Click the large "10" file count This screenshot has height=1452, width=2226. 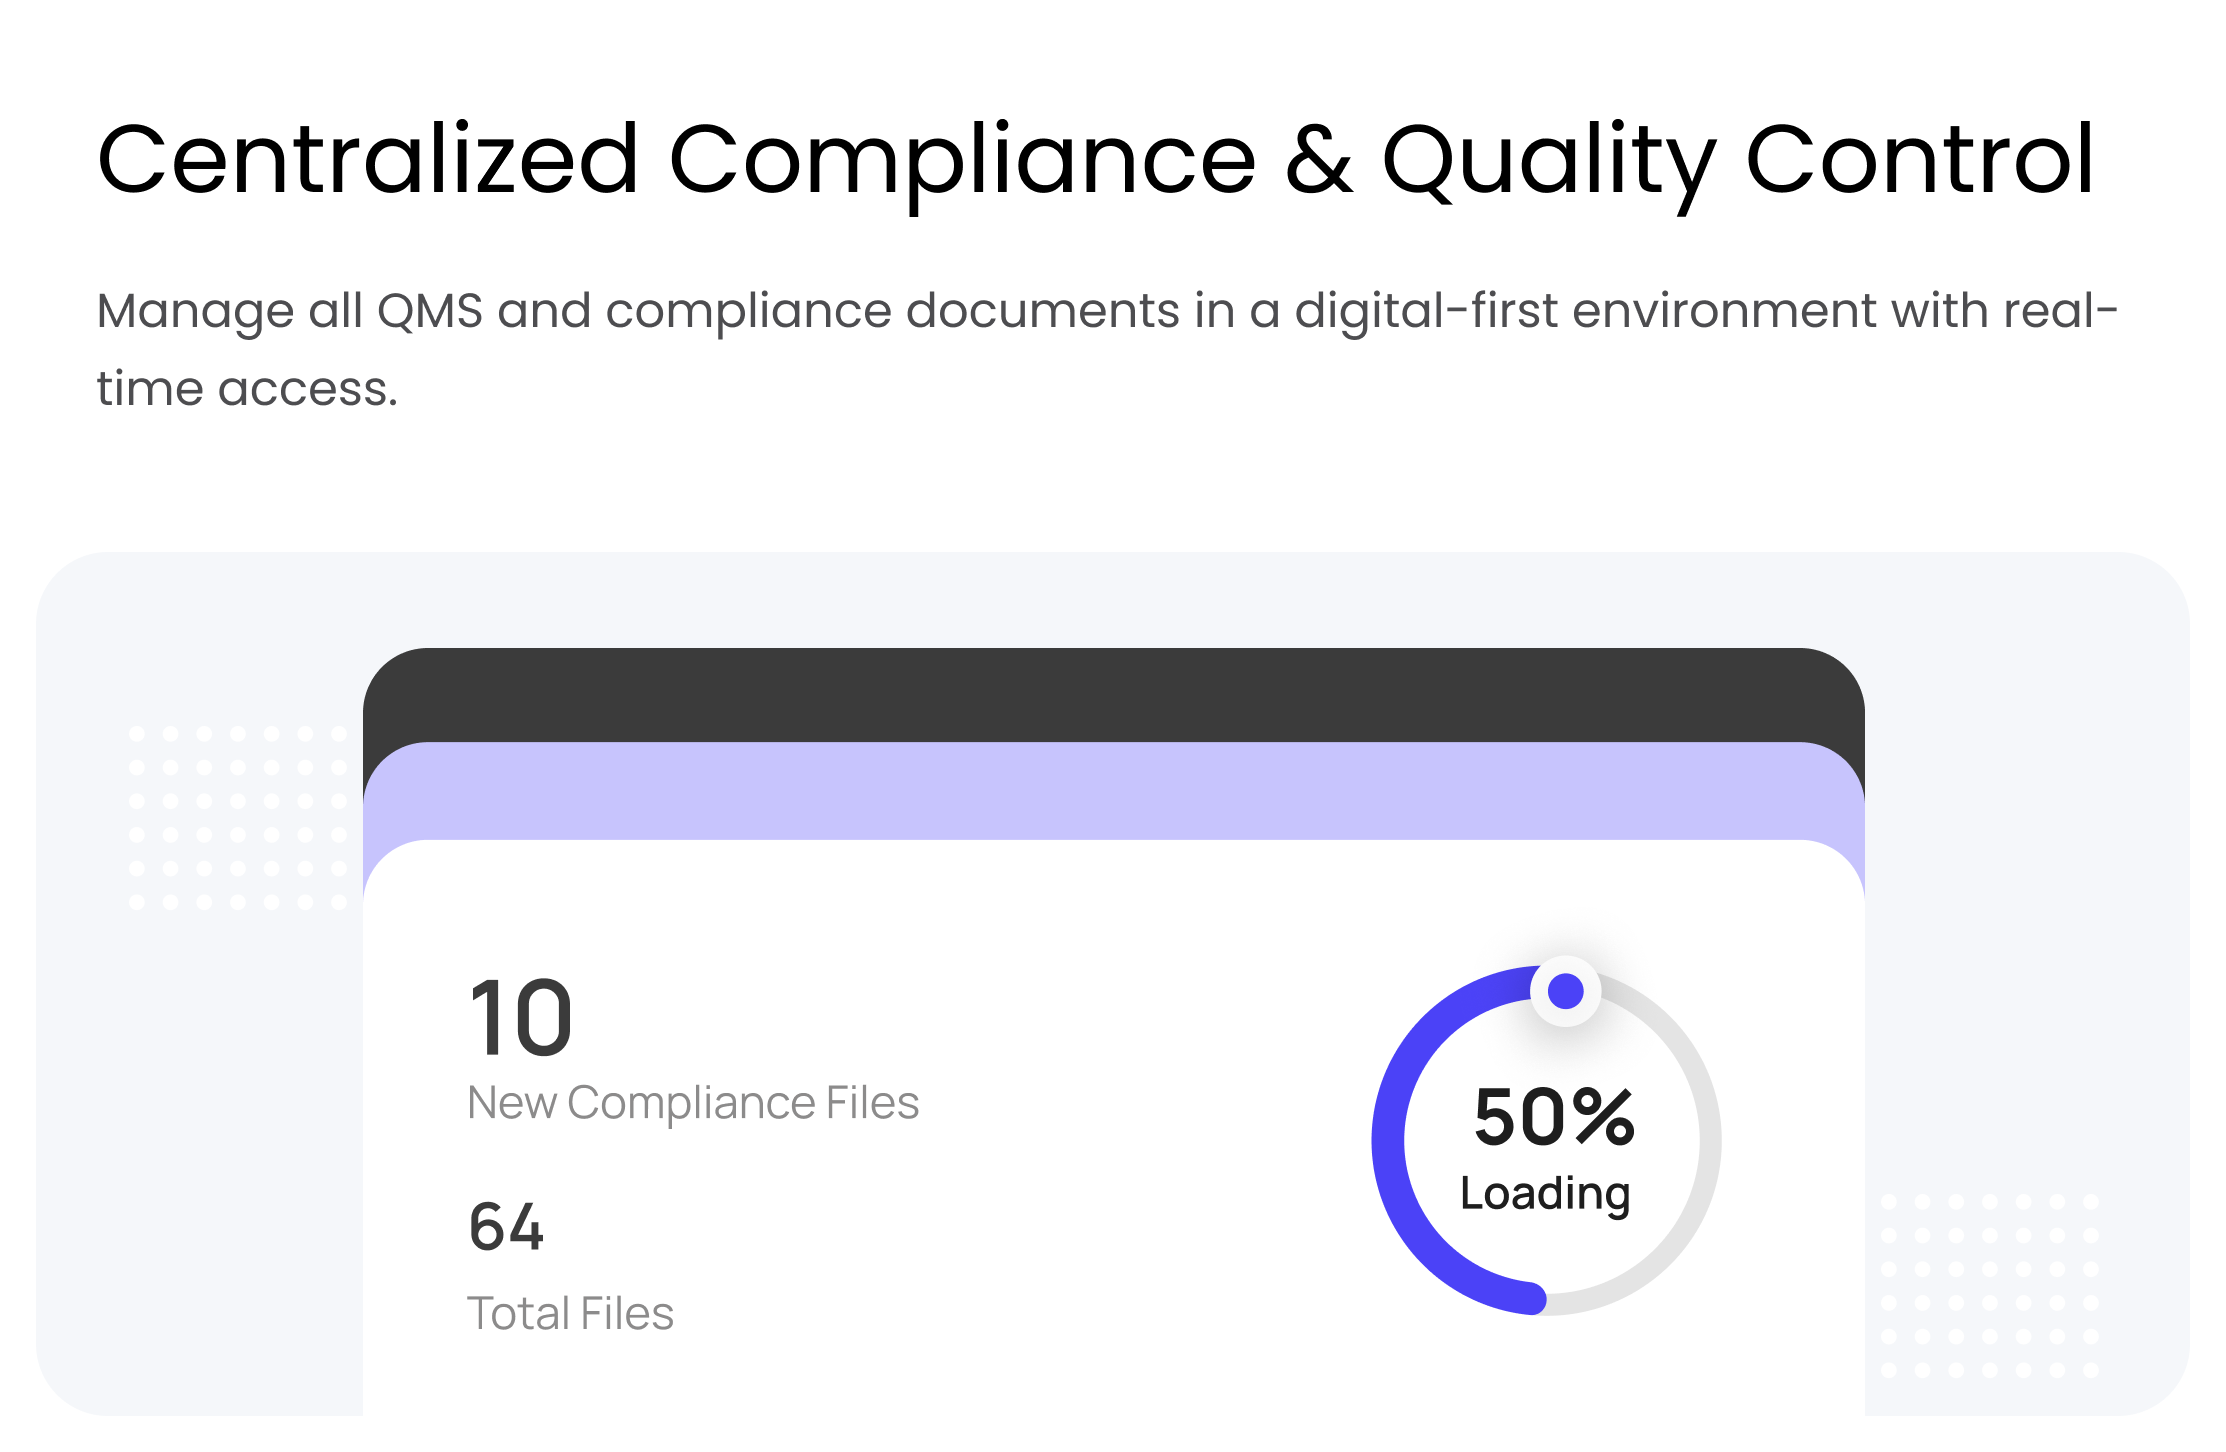point(520,1018)
